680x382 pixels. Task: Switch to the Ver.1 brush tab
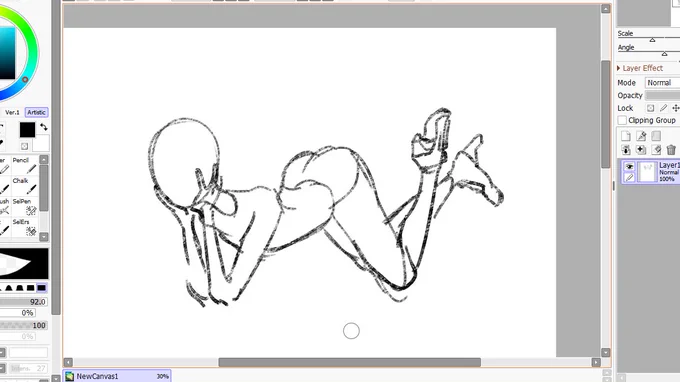coord(12,112)
